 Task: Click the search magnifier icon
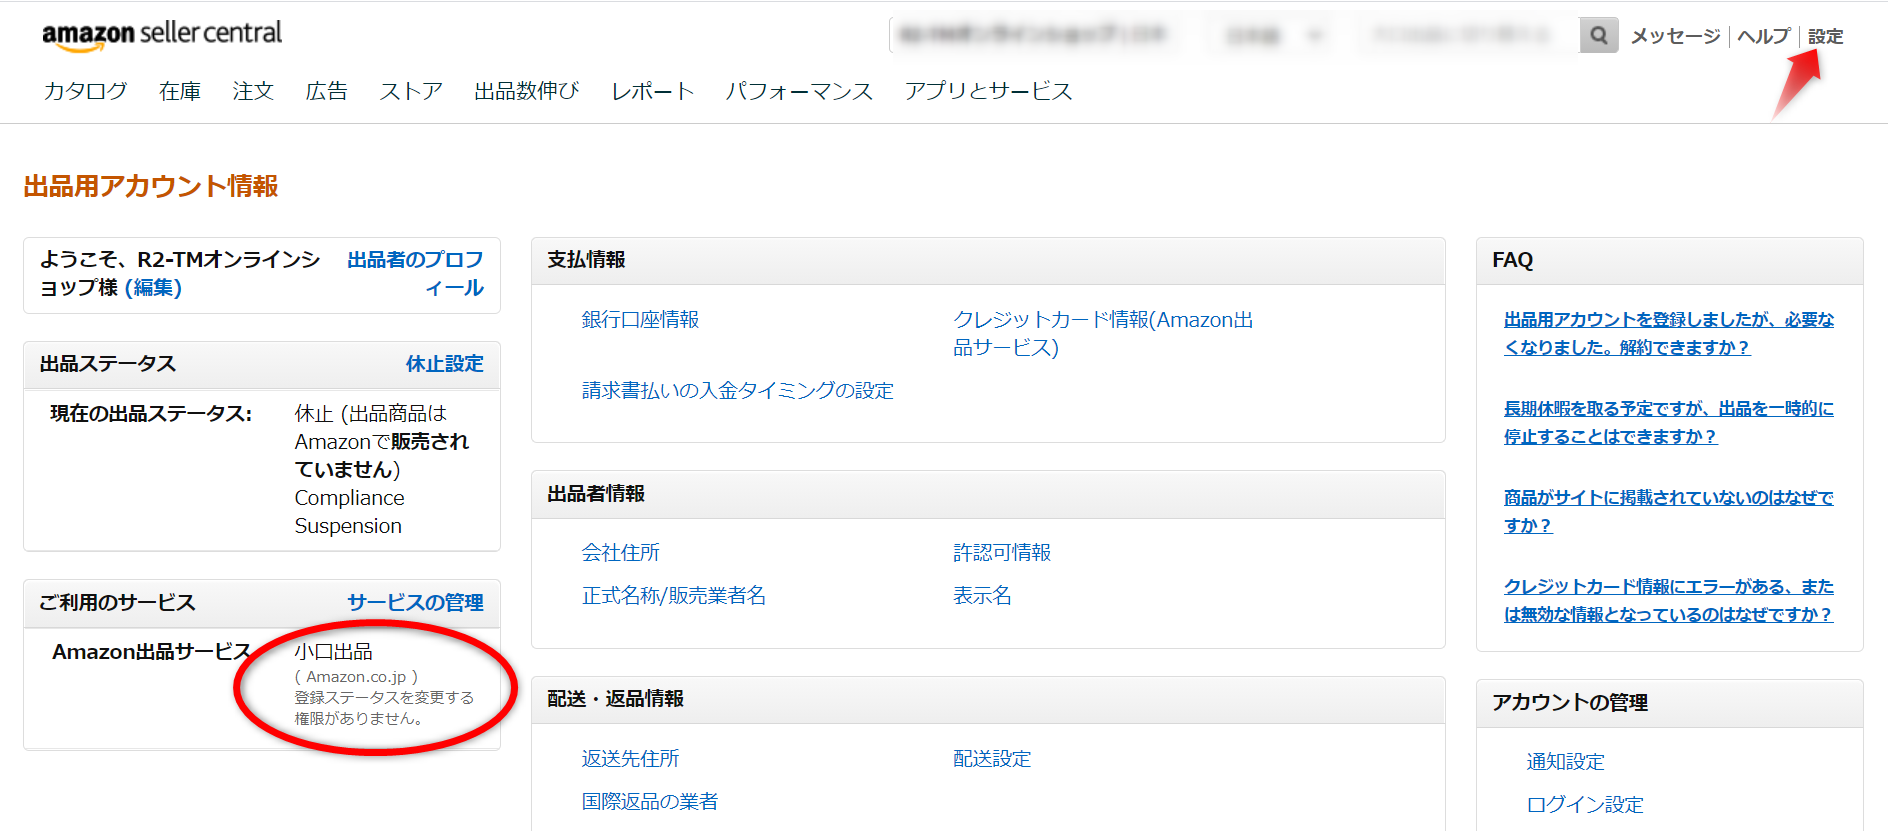click(1598, 36)
